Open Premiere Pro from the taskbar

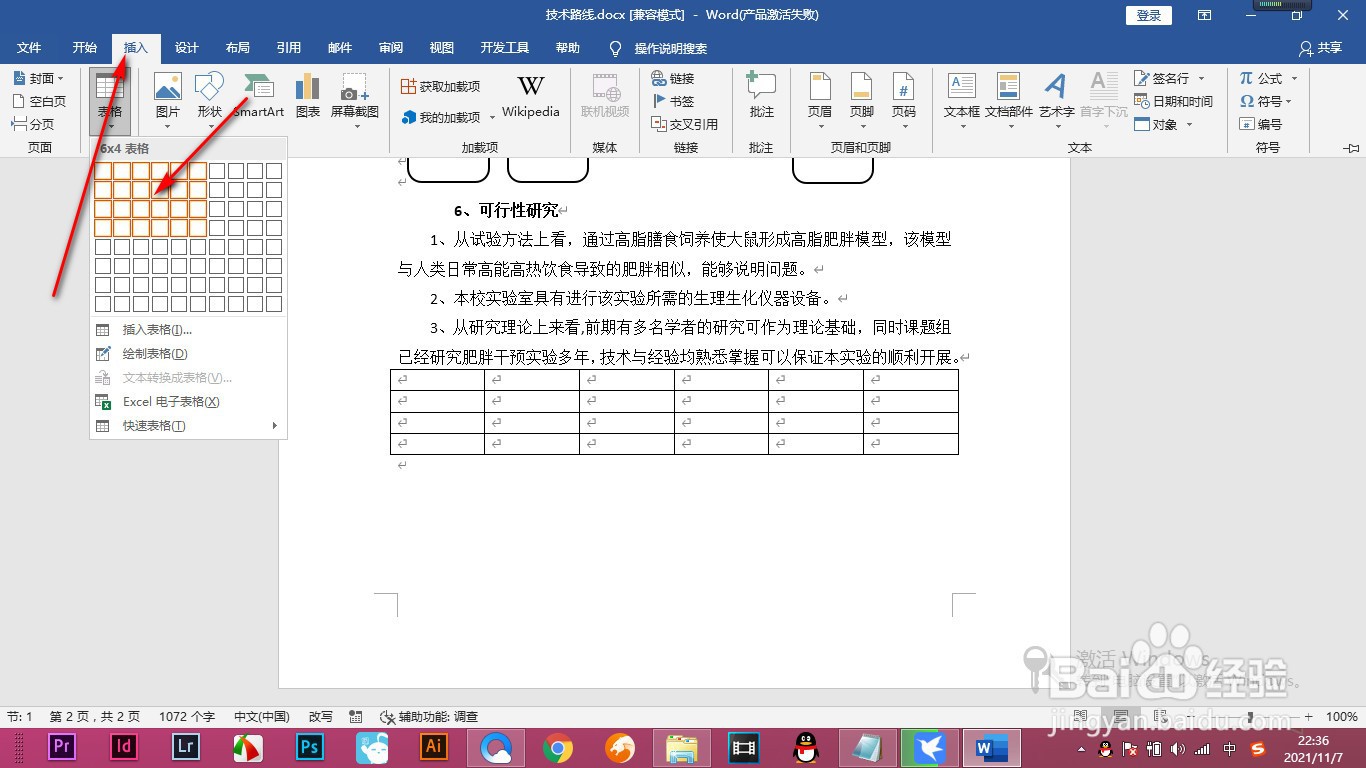(62, 746)
